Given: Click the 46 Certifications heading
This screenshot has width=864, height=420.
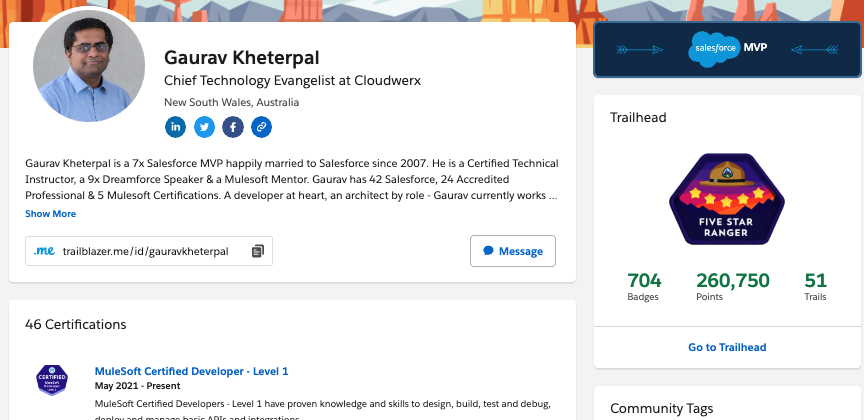Looking at the screenshot, I should (x=75, y=324).
